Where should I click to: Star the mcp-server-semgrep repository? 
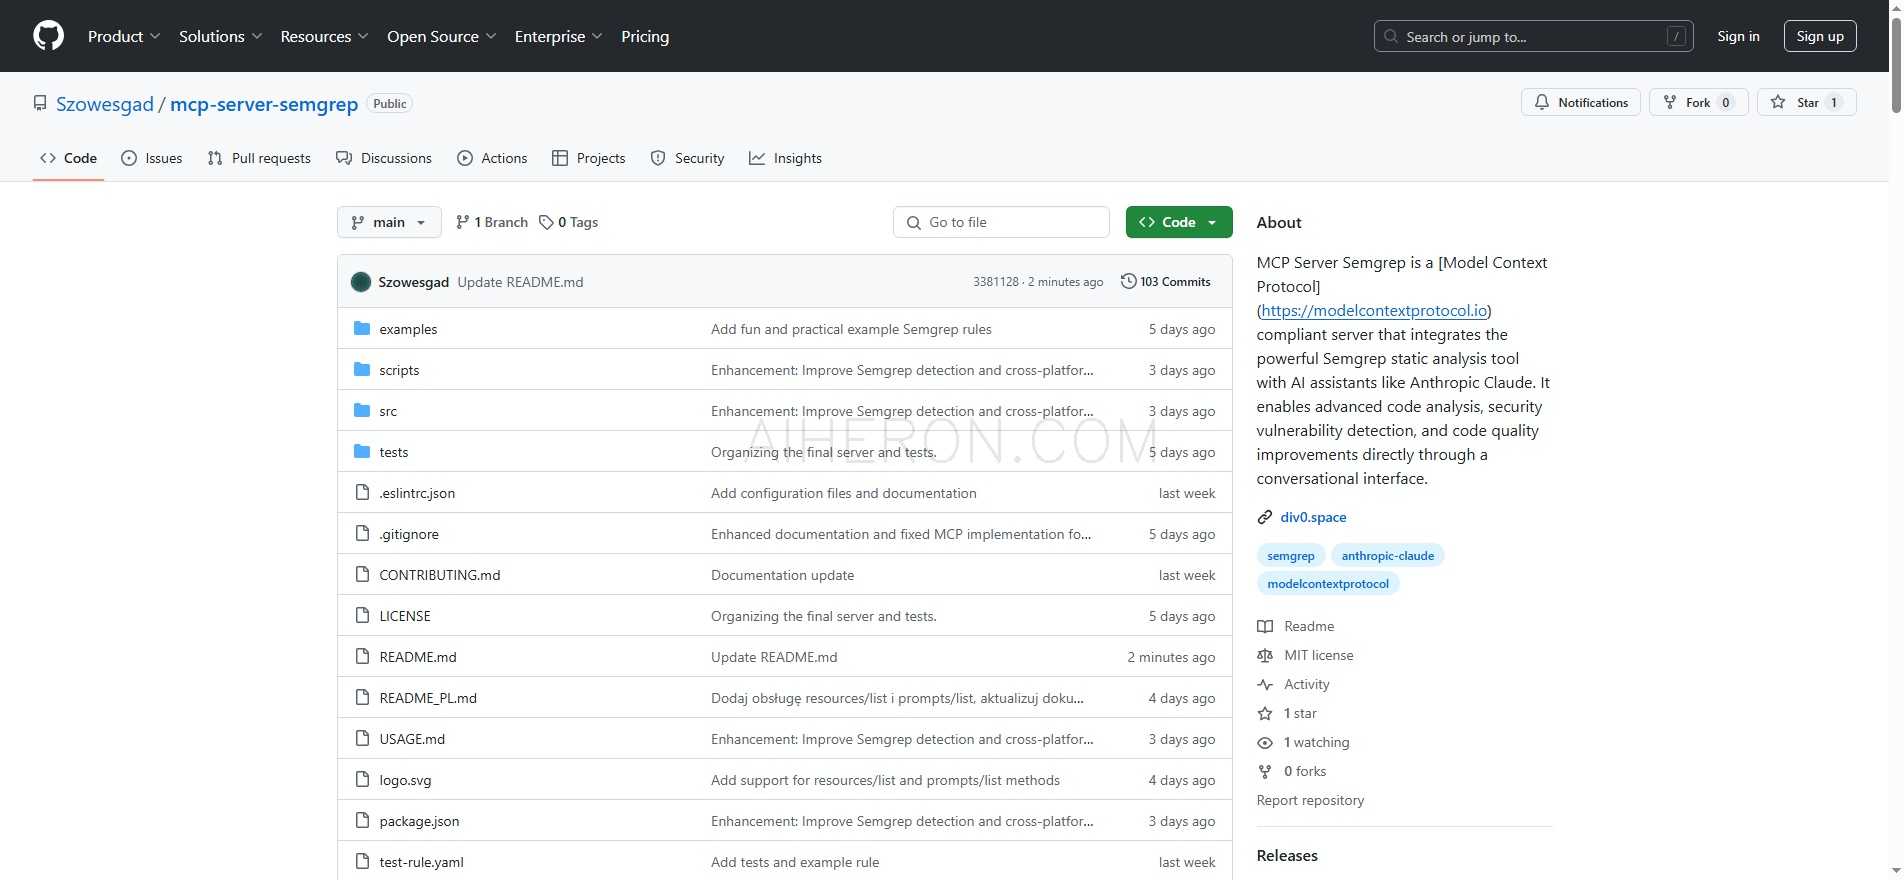(x=1806, y=102)
